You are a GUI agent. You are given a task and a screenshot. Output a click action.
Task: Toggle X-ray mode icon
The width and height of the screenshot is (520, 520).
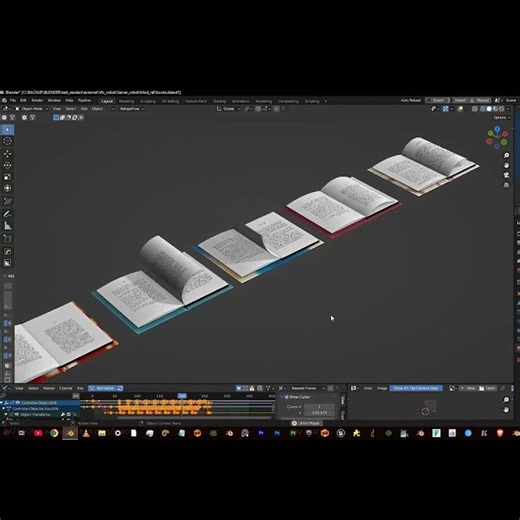pos(475,109)
